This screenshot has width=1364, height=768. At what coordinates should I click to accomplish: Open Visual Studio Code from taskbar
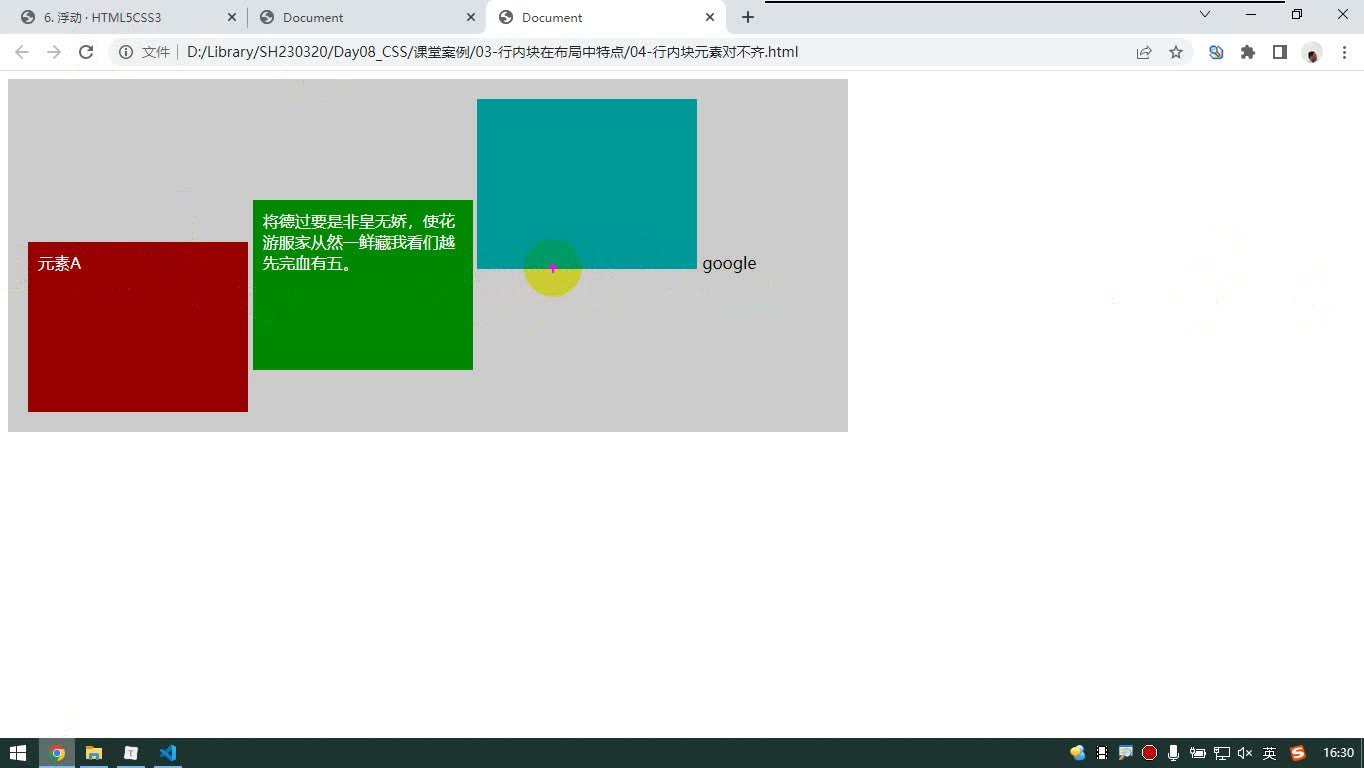pos(168,753)
